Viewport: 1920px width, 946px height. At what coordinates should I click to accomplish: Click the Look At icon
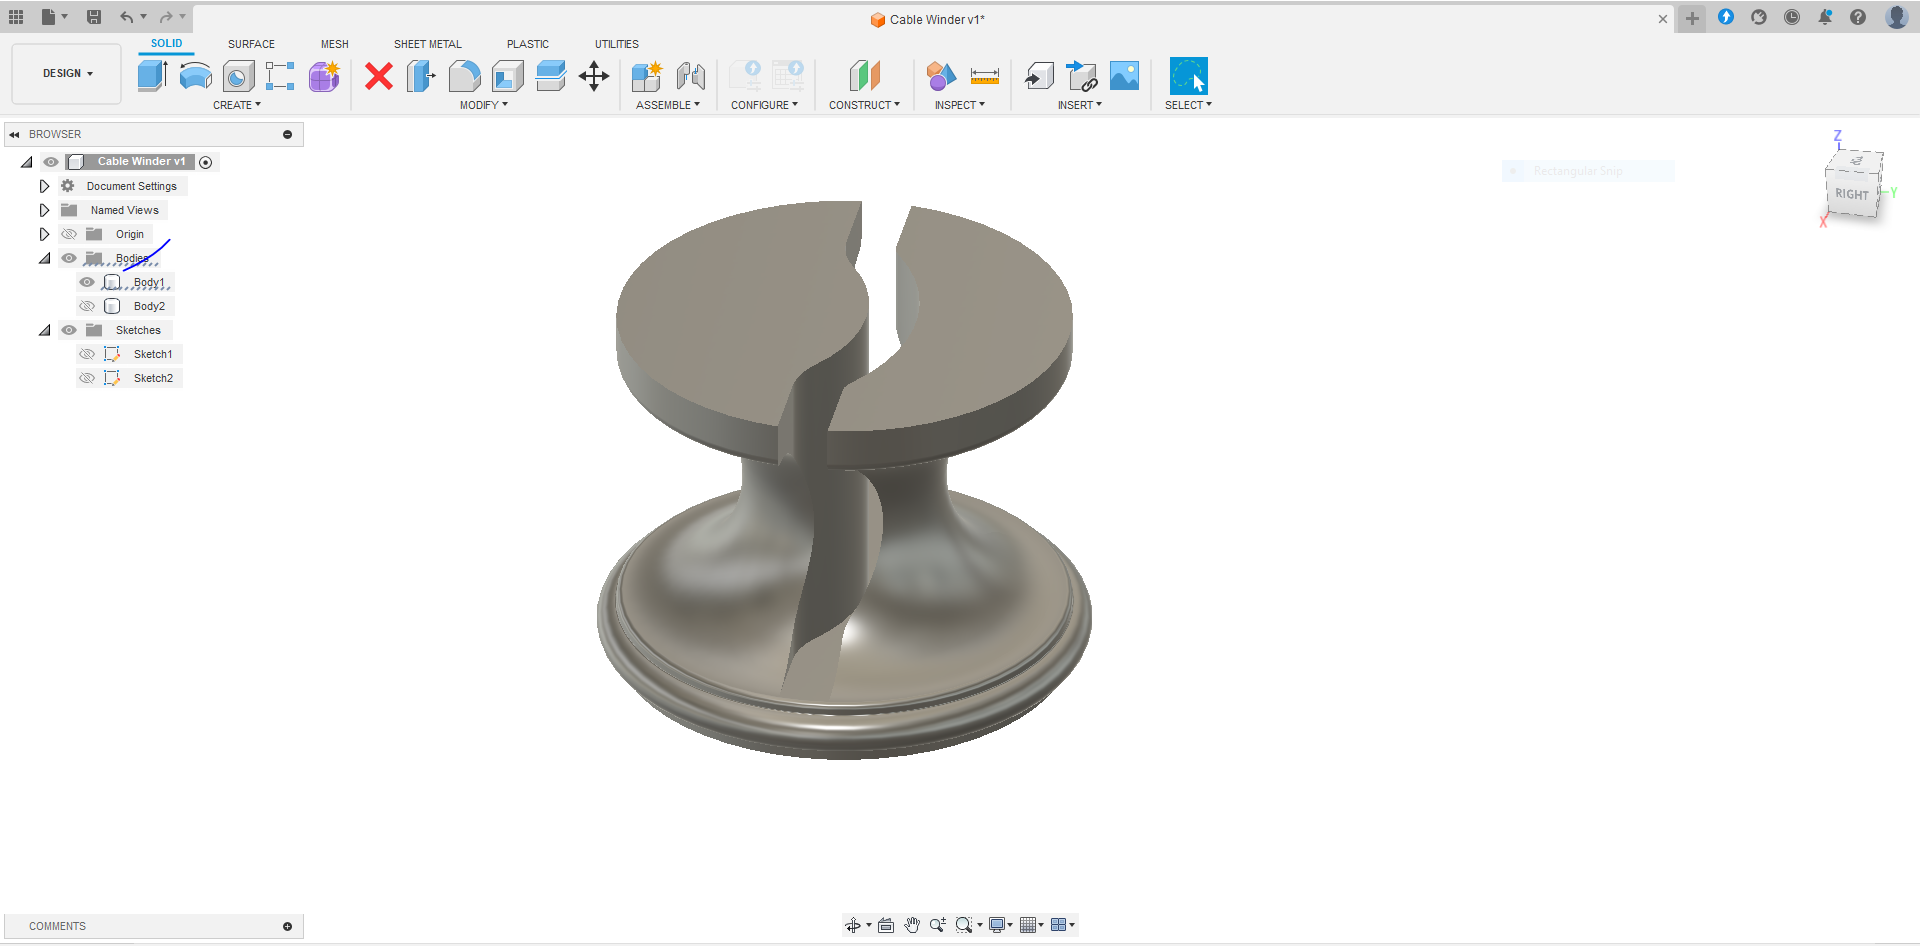pos(886,925)
